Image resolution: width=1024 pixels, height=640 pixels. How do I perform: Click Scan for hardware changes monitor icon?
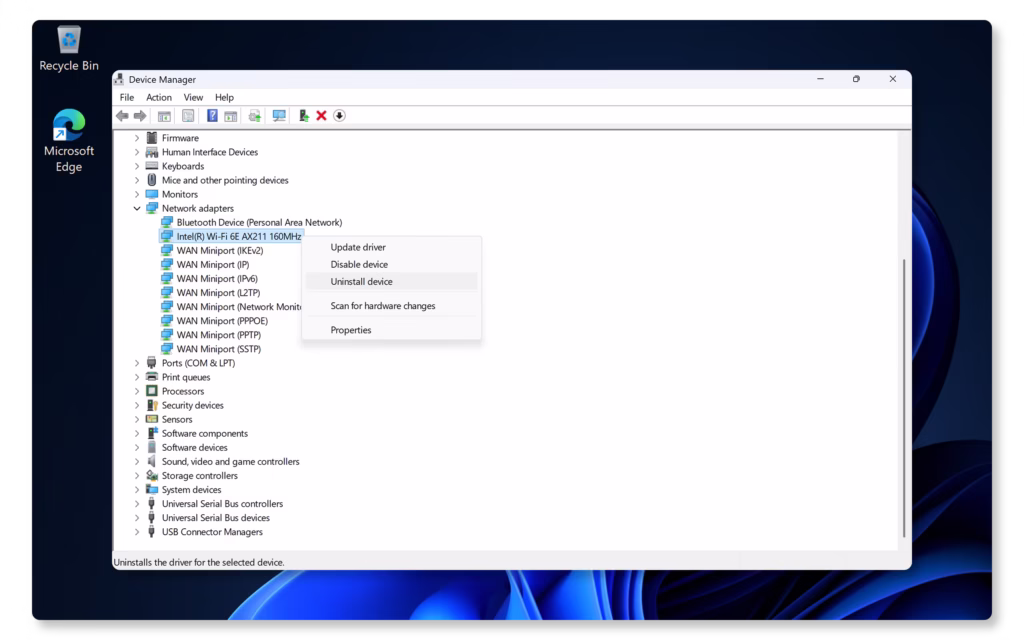(x=279, y=116)
